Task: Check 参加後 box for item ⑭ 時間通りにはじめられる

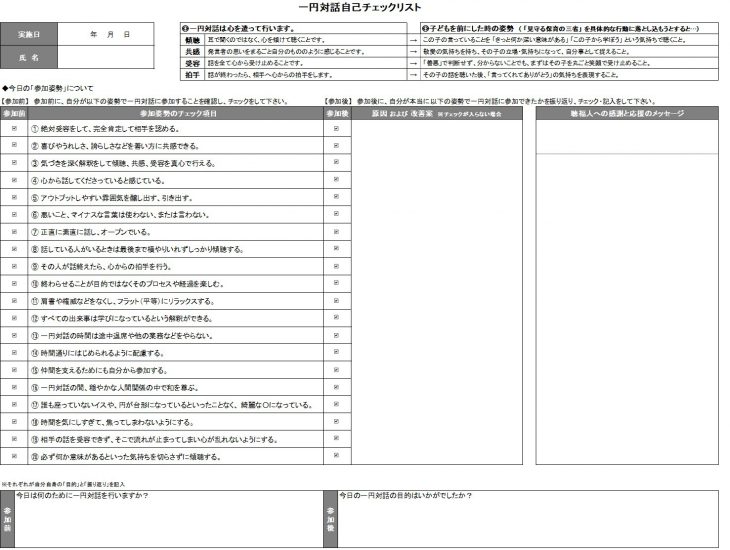Action: (x=337, y=352)
